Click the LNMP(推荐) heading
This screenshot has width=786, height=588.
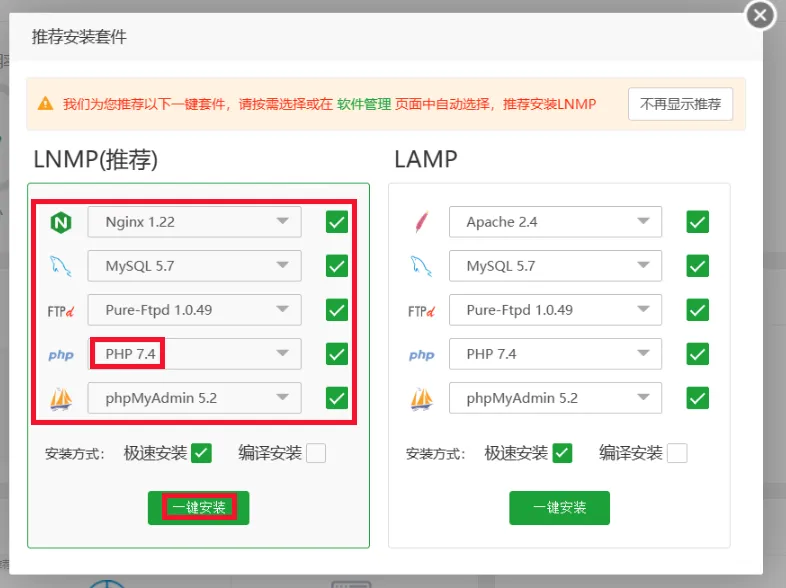point(96,160)
